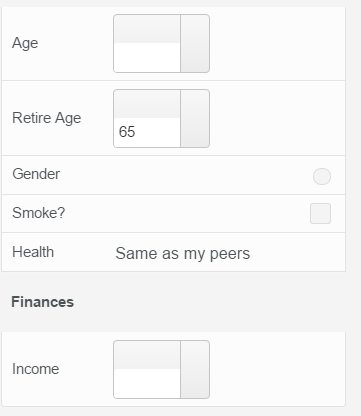Click the Income label text

[x=36, y=369]
